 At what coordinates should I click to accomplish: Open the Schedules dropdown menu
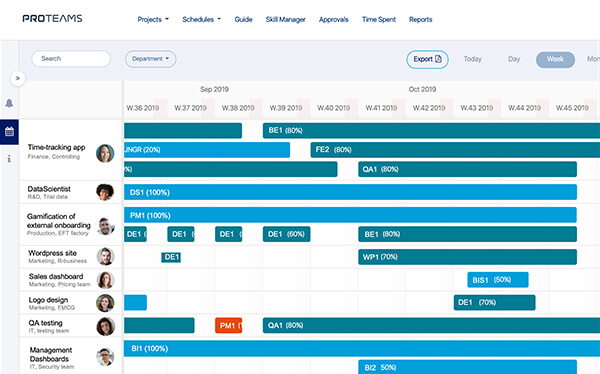202,20
